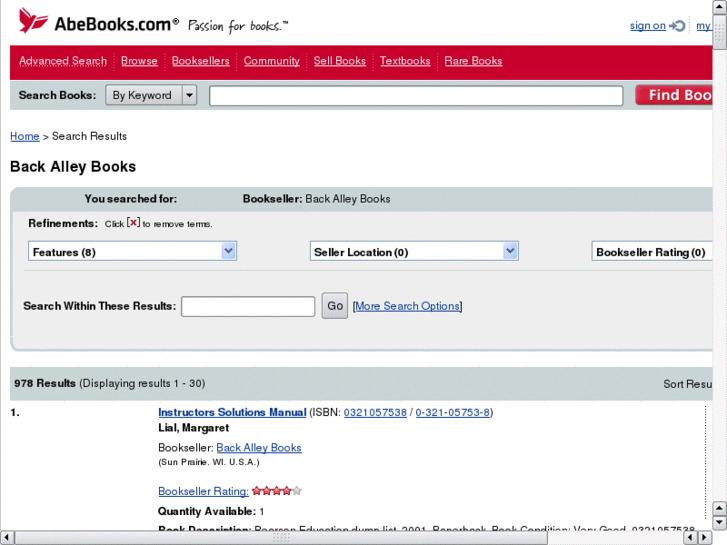Image resolution: width=727 pixels, height=545 pixels.
Task: Click the sign on link
Action: click(x=648, y=26)
